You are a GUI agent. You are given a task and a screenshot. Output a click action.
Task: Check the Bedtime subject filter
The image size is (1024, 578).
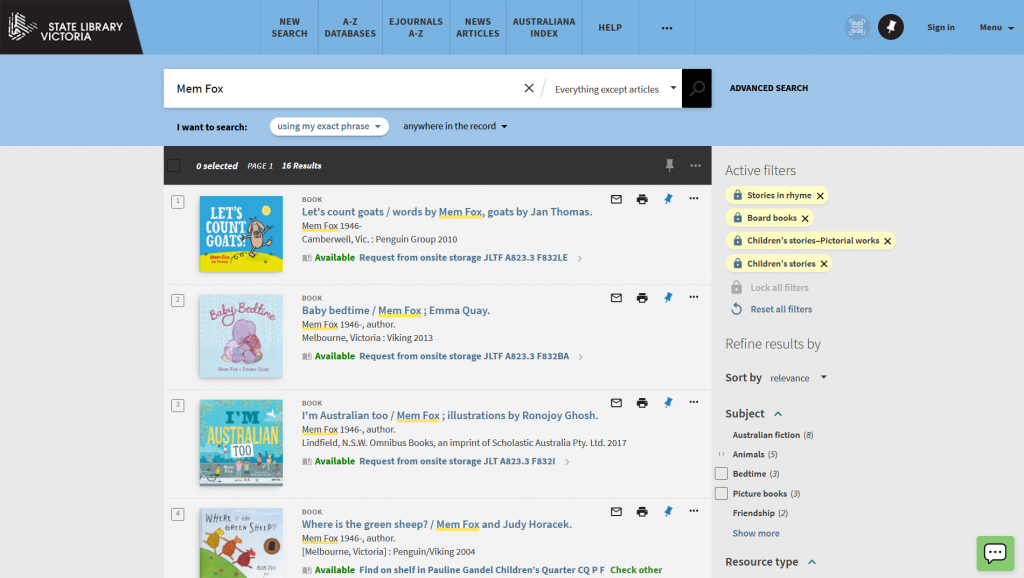pyautogui.click(x=721, y=474)
